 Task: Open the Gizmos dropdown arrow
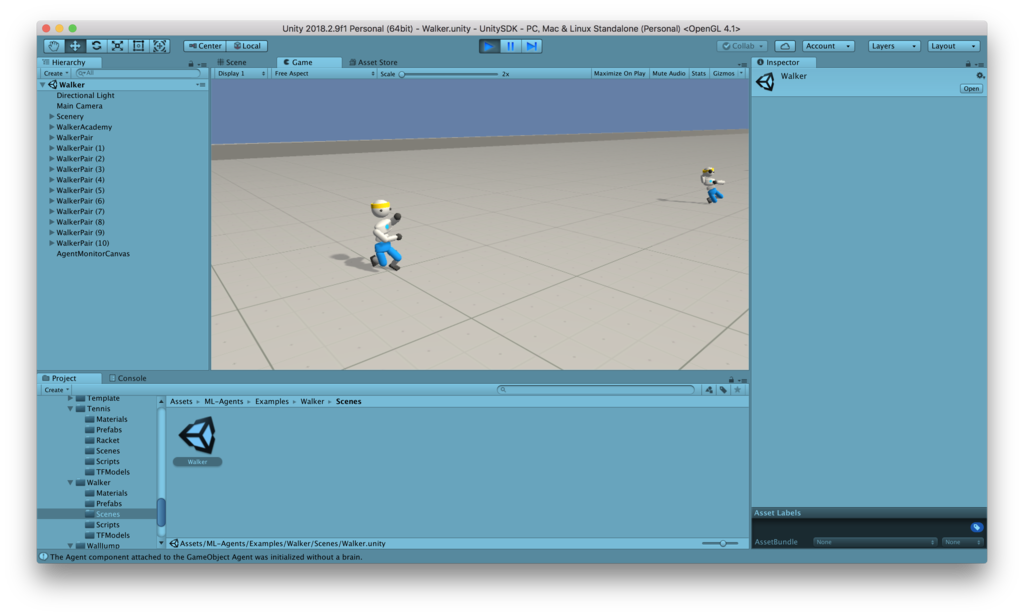[x=741, y=74]
